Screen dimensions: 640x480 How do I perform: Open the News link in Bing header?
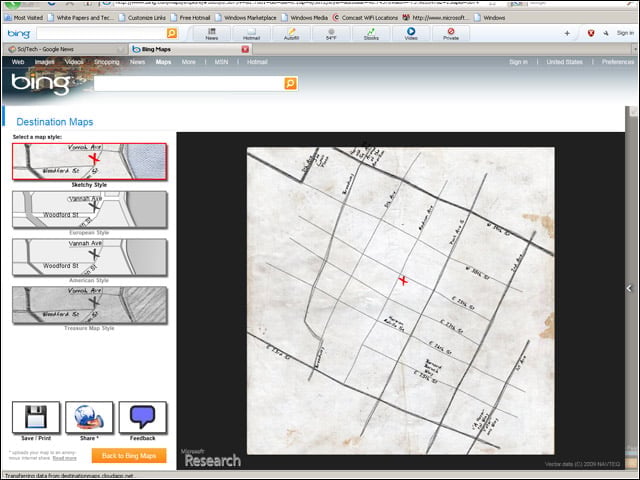(138, 62)
